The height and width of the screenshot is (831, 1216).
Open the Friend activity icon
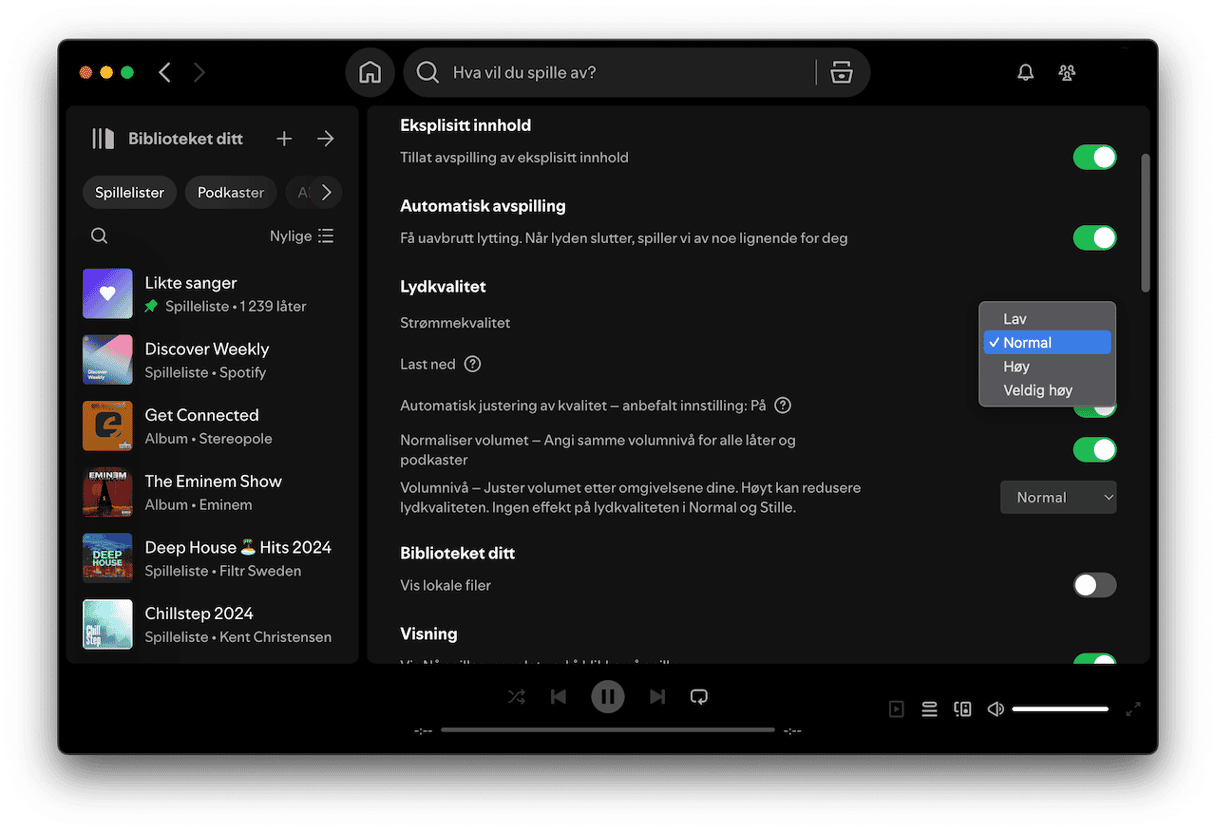[x=1067, y=72]
